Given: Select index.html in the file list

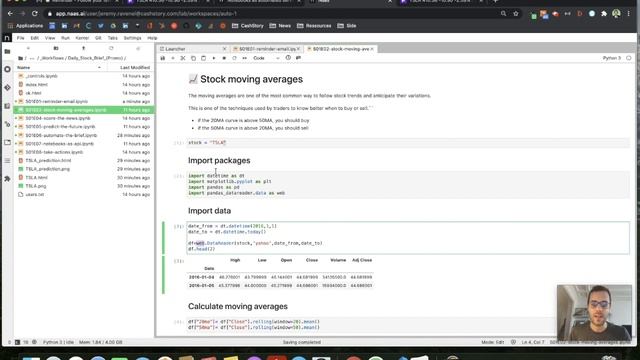Looking at the screenshot, I should pyautogui.click(x=84, y=84).
